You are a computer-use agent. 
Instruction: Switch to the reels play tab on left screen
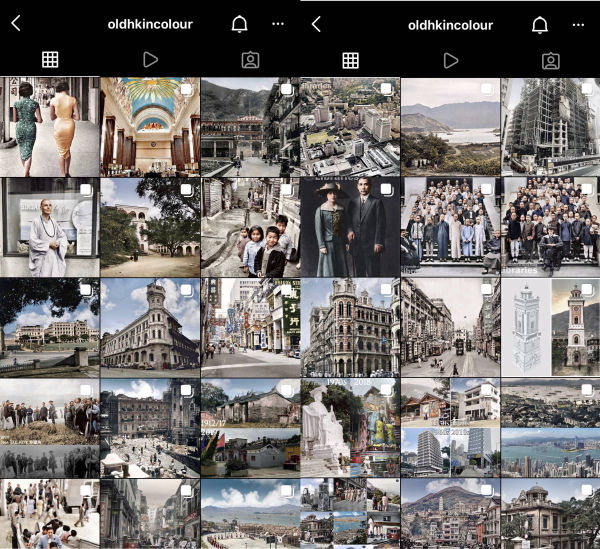tap(150, 60)
